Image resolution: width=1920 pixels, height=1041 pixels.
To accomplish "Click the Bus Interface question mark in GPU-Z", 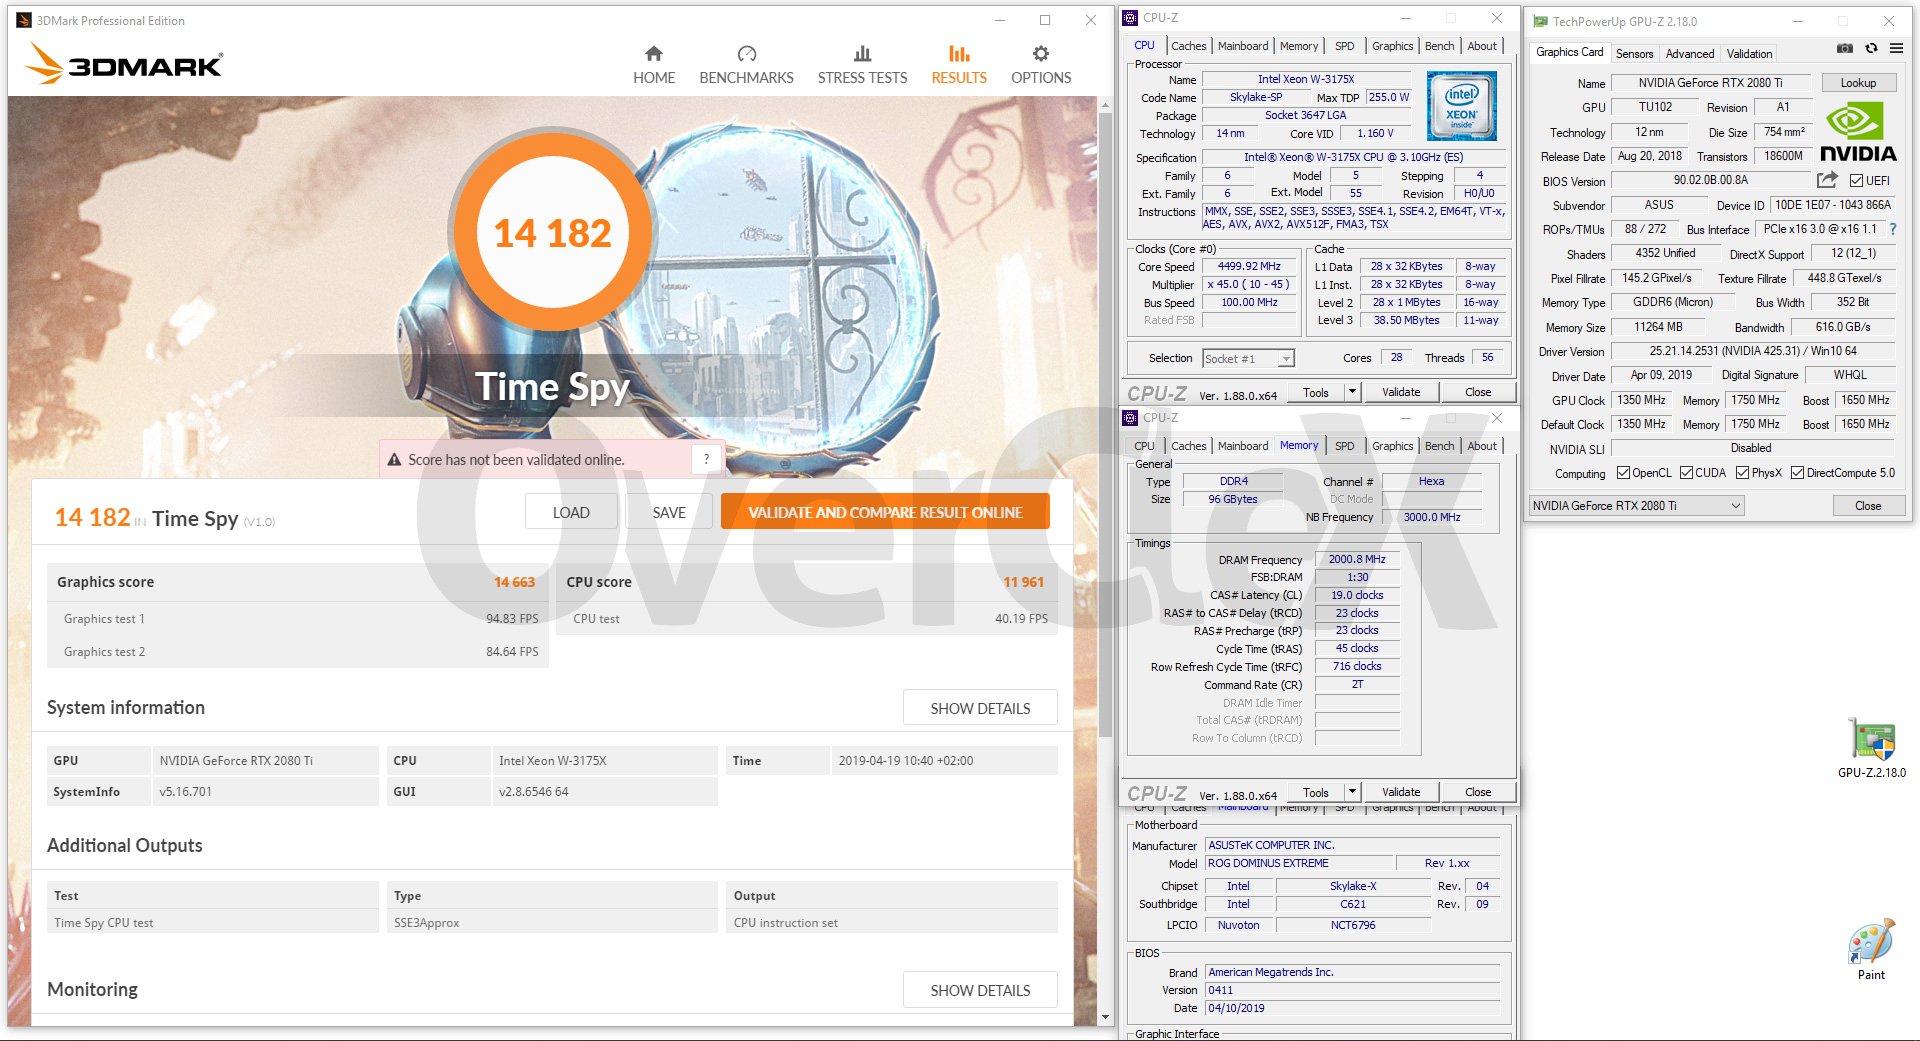I will pos(1892,229).
